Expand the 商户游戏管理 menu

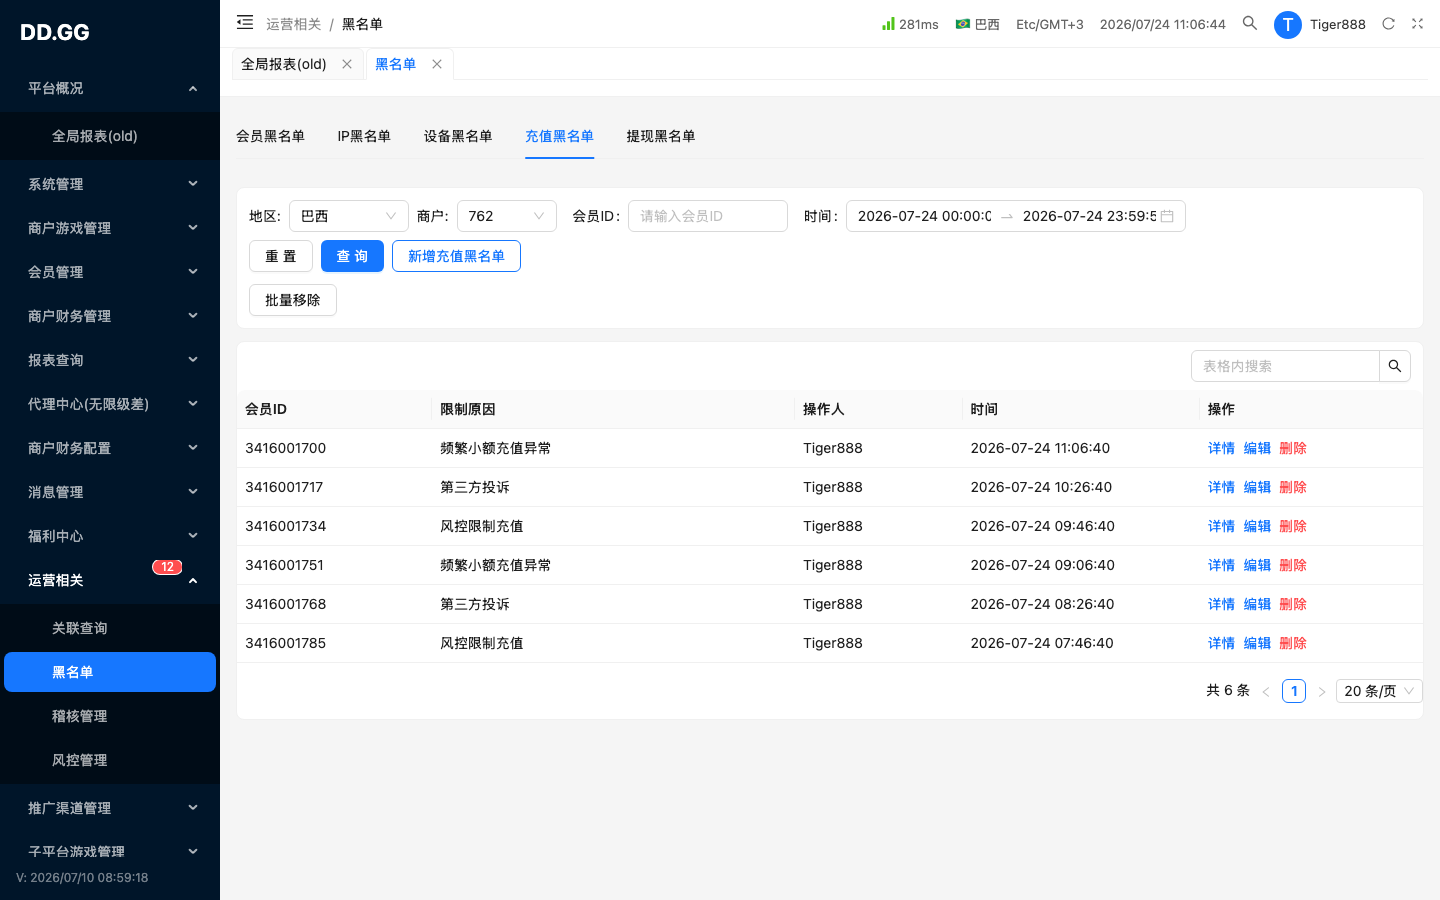coord(110,228)
